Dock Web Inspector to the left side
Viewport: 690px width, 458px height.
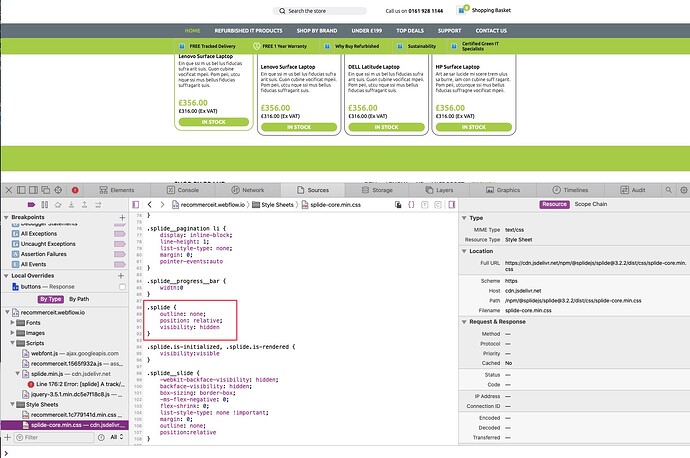click(21, 190)
